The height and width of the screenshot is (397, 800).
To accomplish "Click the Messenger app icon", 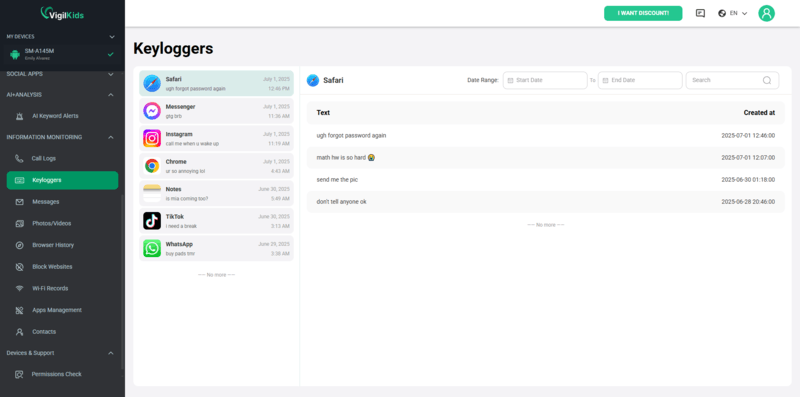I will coord(152,111).
